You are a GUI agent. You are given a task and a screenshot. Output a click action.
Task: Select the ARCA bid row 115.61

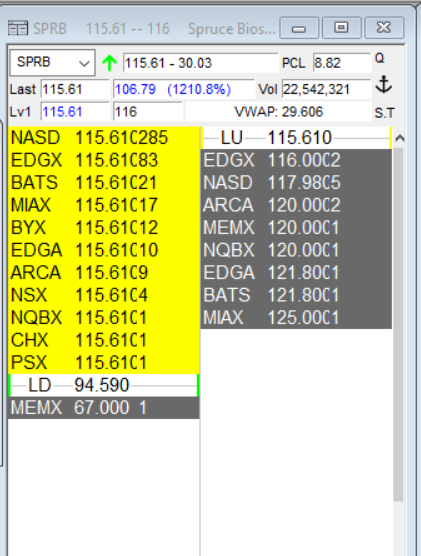104,273
